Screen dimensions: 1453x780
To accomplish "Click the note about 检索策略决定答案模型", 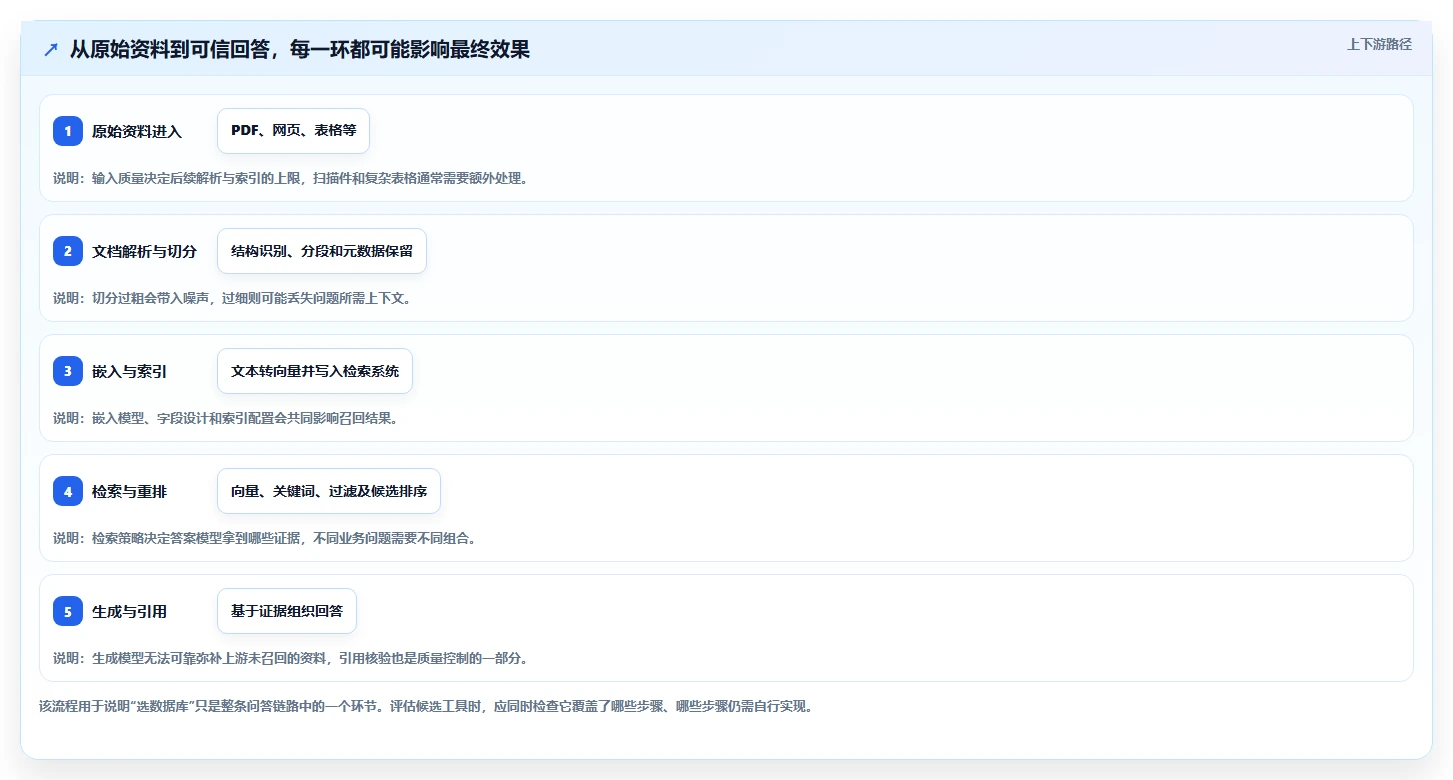I will (265, 538).
